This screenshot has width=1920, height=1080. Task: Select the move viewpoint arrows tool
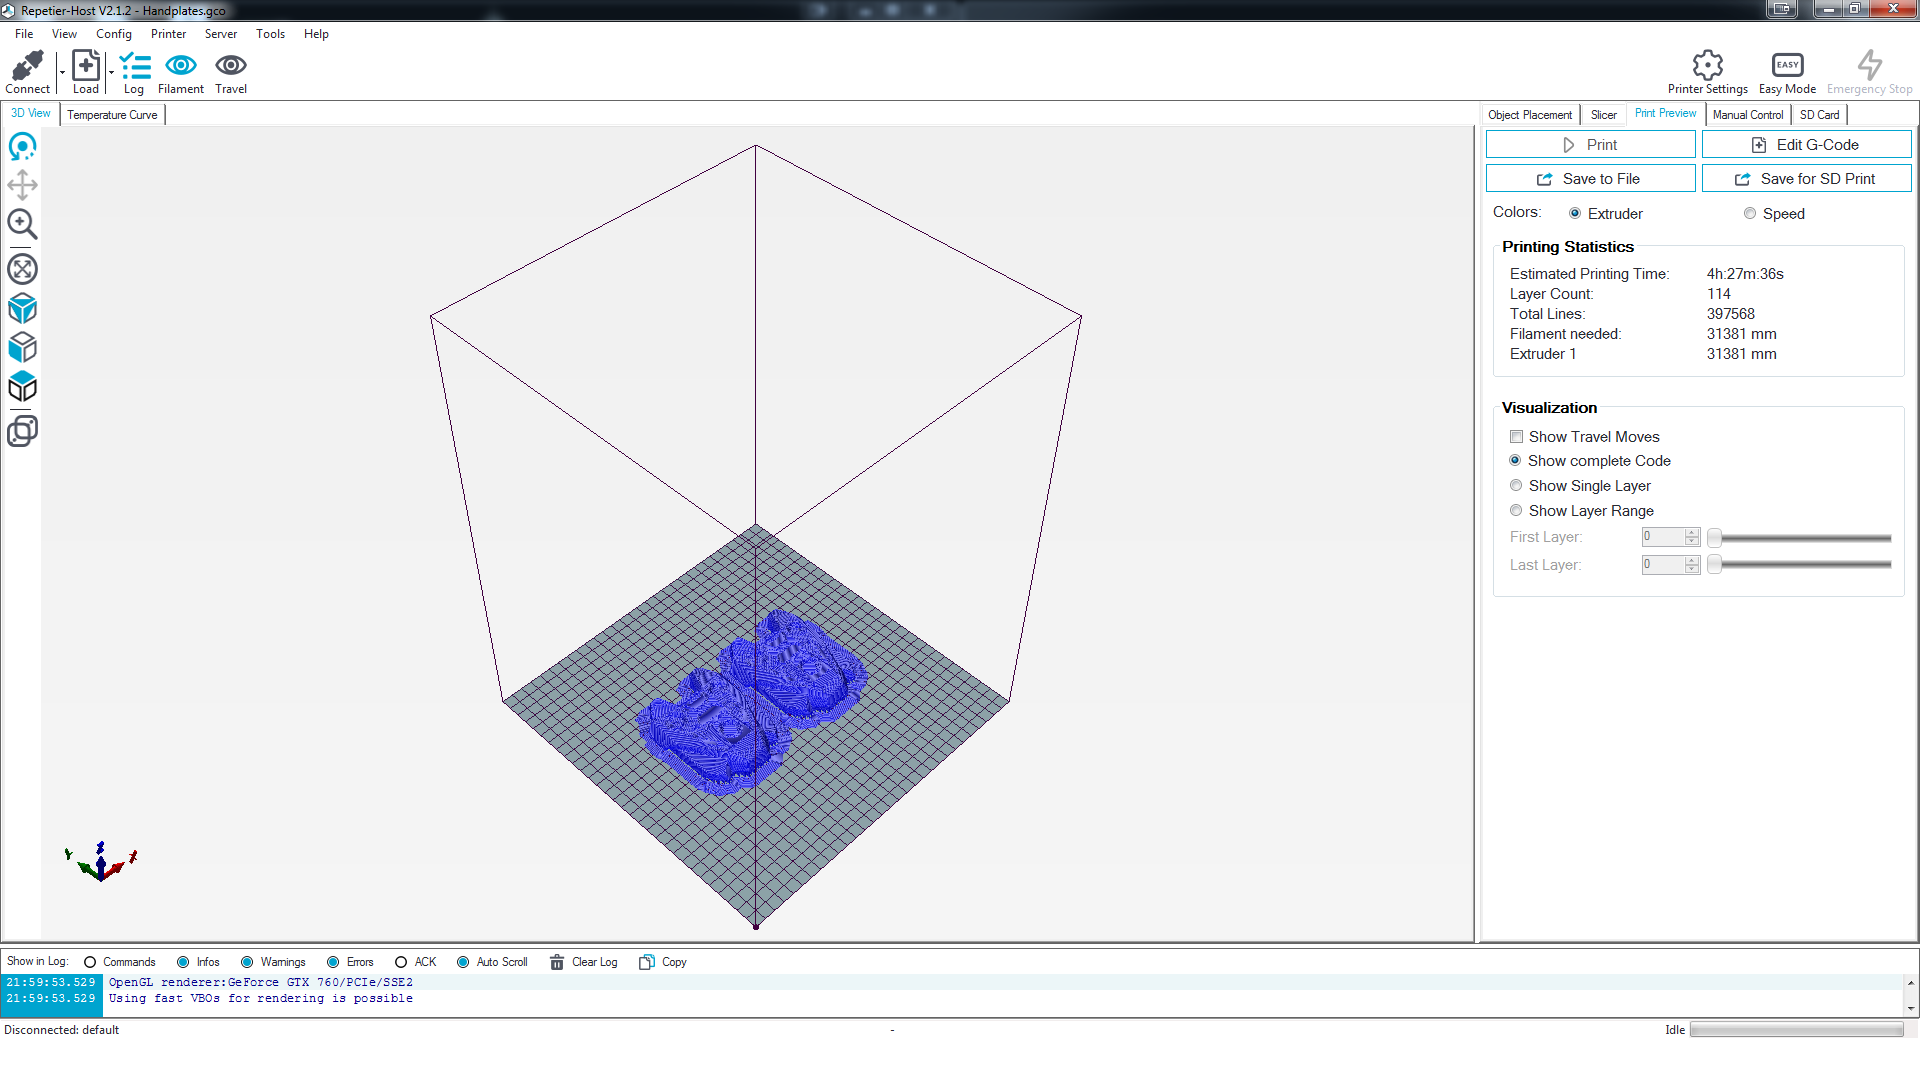click(22, 185)
